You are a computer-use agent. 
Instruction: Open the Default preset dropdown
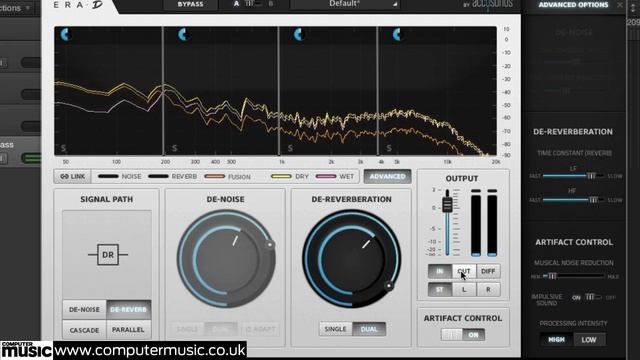tap(345, 4)
